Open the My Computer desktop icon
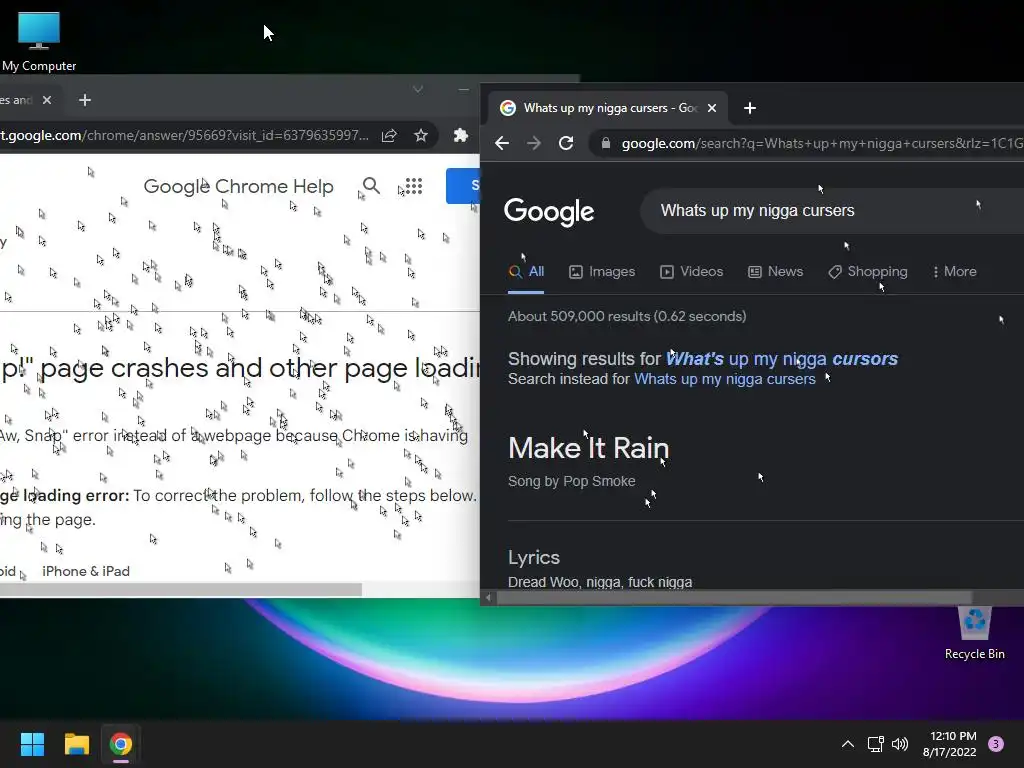The width and height of the screenshot is (1024, 768). [39, 40]
